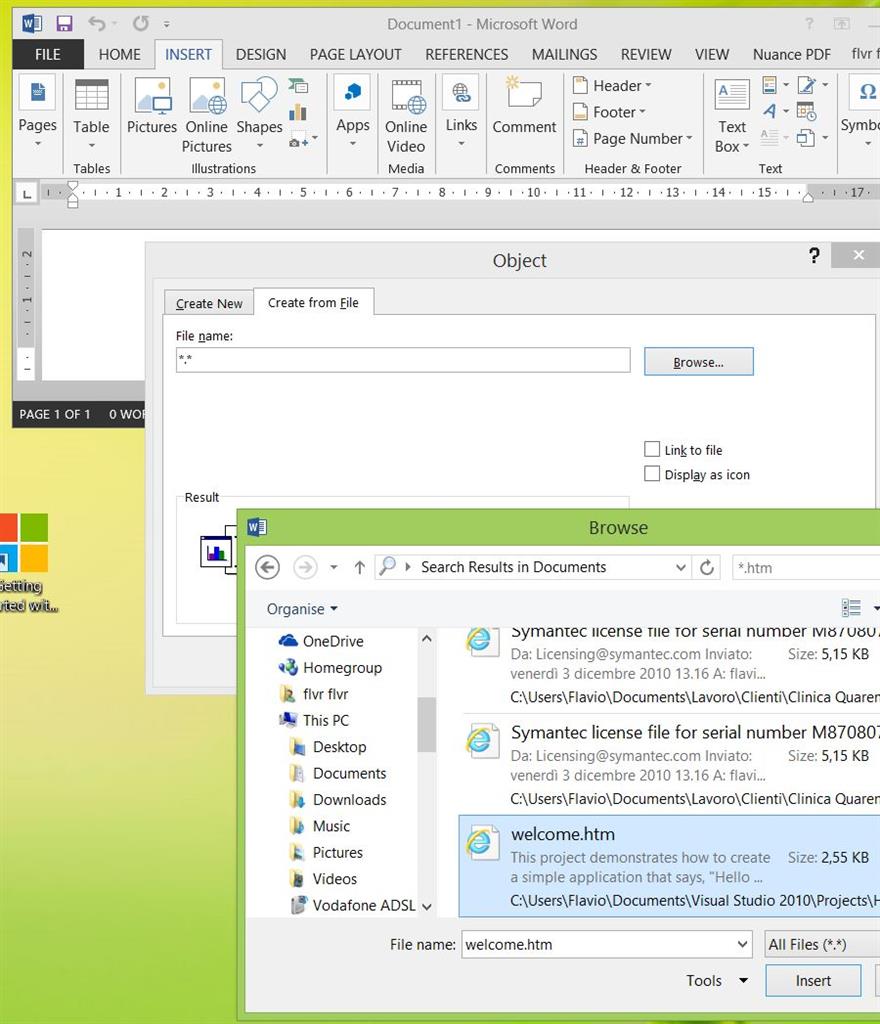
Task: Insert Pictures from the Illustrations group
Action: pyautogui.click(x=152, y=108)
